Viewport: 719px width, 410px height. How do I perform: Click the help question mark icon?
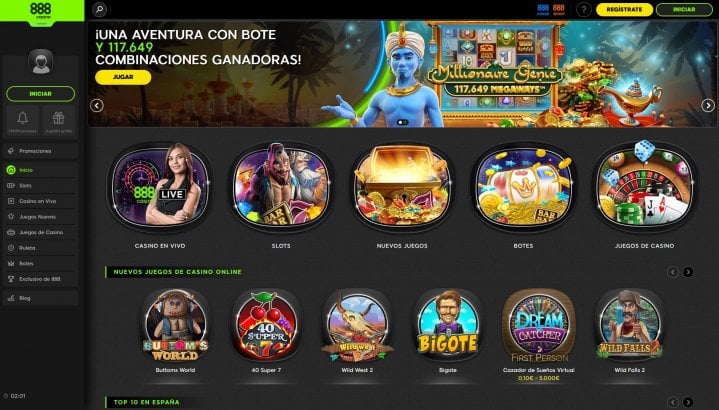click(583, 9)
